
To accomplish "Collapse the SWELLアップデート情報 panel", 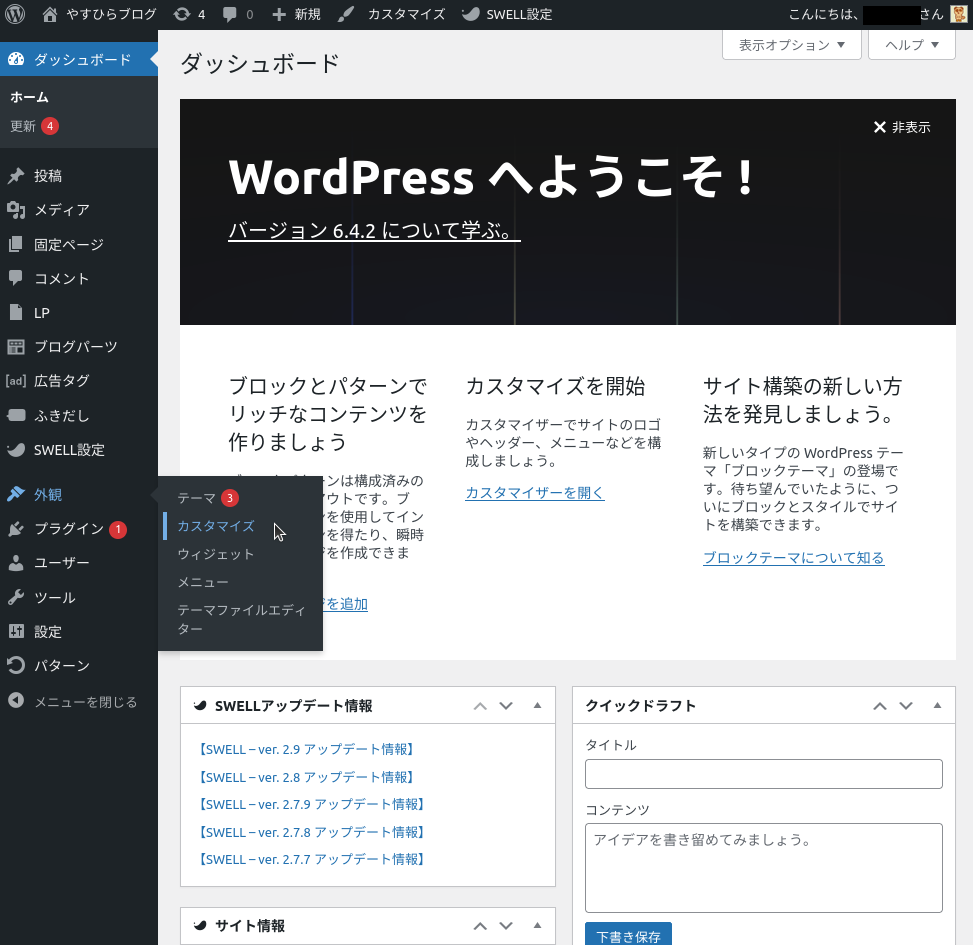I will point(537,705).
